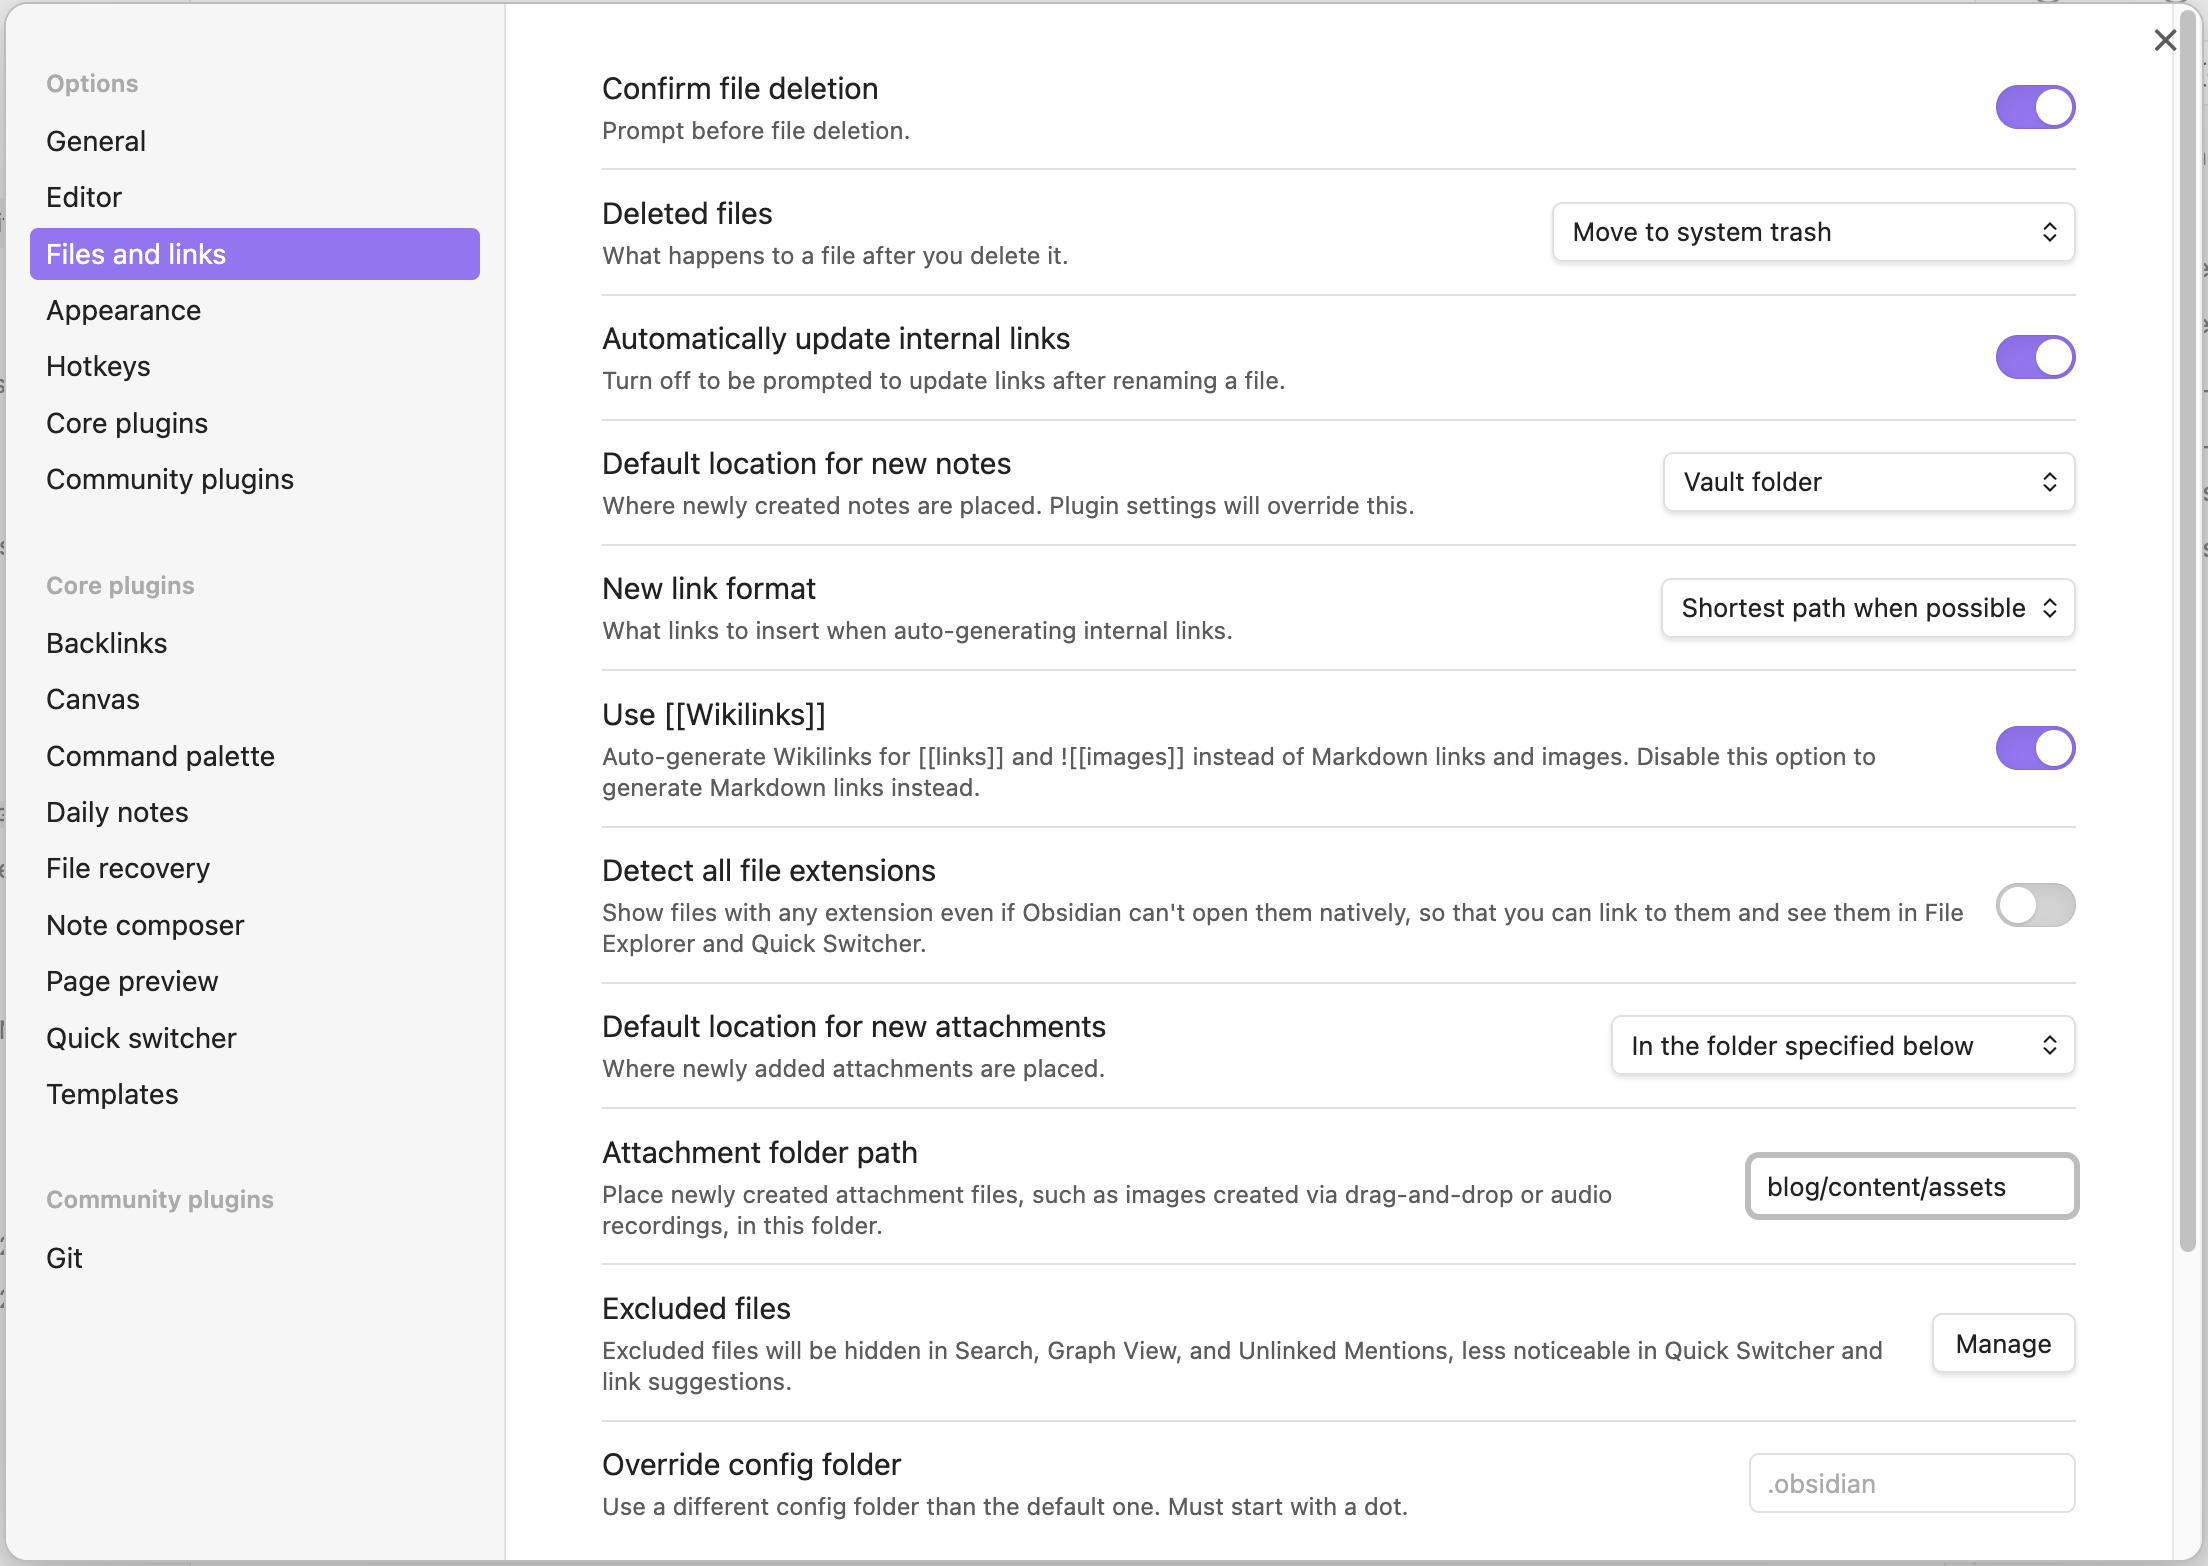The image size is (2208, 1566).
Task: Focus the Override config folder field
Action: click(1911, 1484)
